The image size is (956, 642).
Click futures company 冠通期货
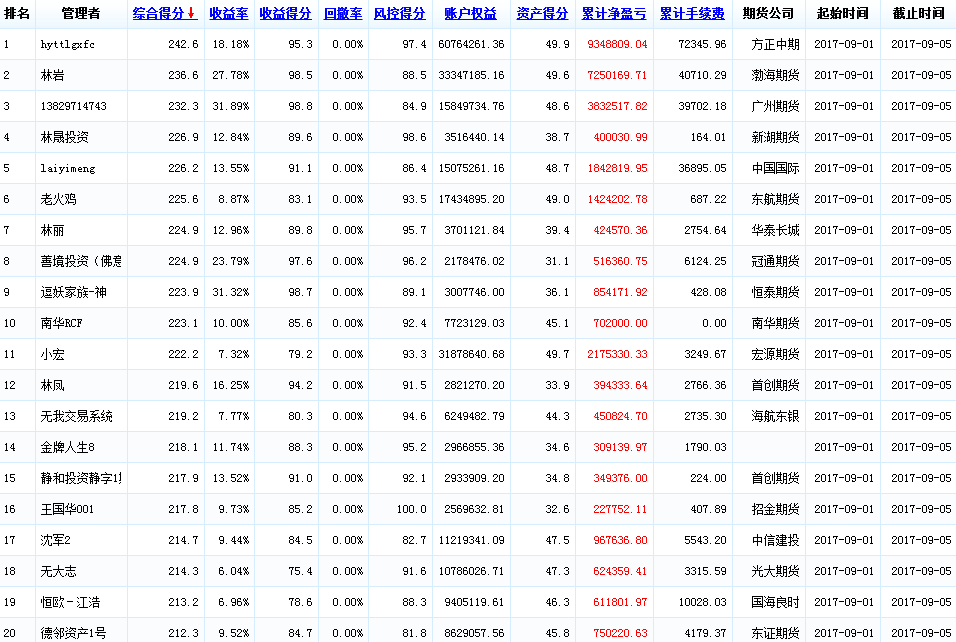pos(775,262)
